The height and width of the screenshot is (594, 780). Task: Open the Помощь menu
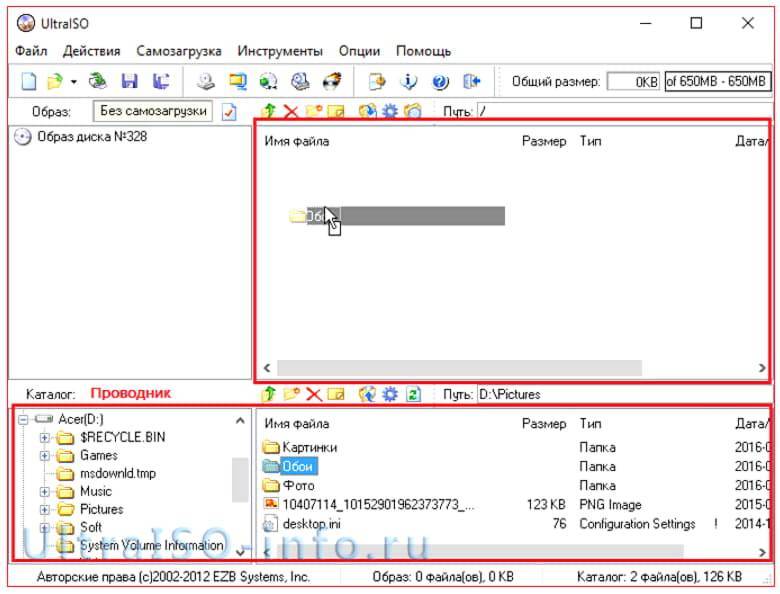[x=423, y=51]
